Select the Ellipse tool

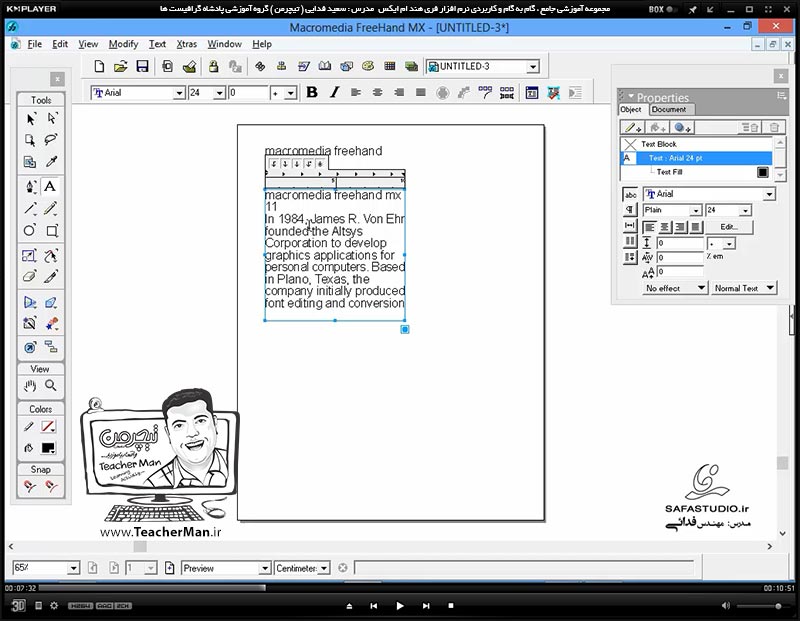[x=30, y=230]
